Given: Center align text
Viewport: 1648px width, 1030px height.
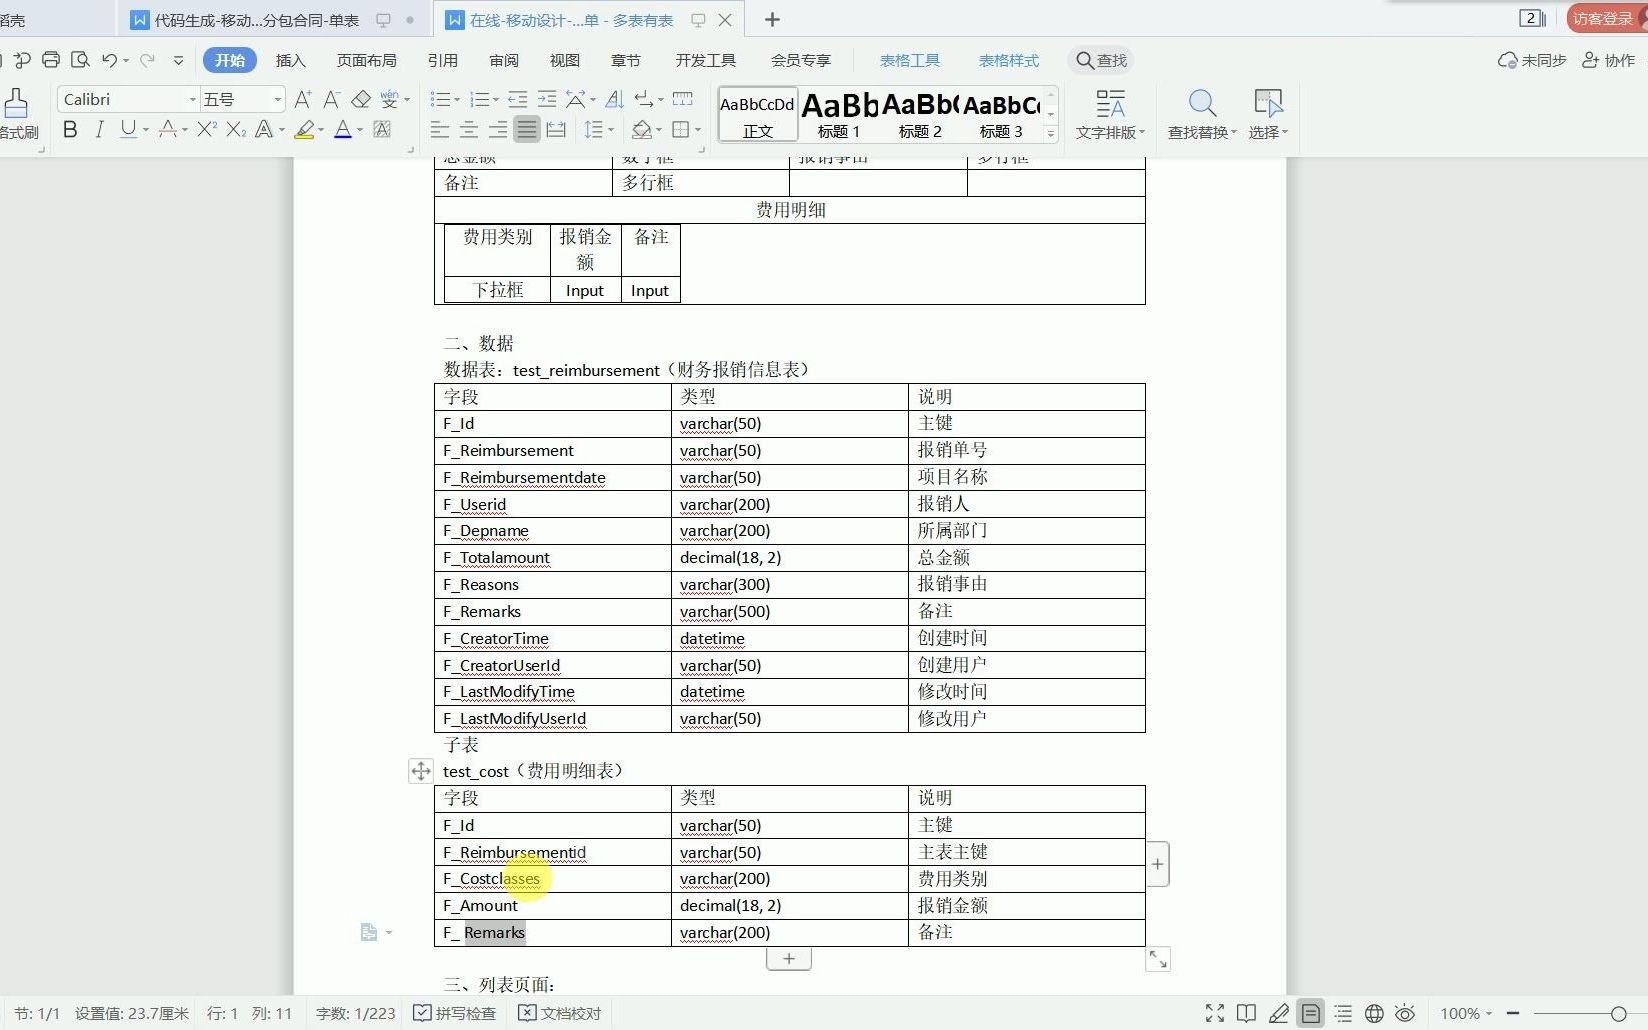Looking at the screenshot, I should pos(469,129).
